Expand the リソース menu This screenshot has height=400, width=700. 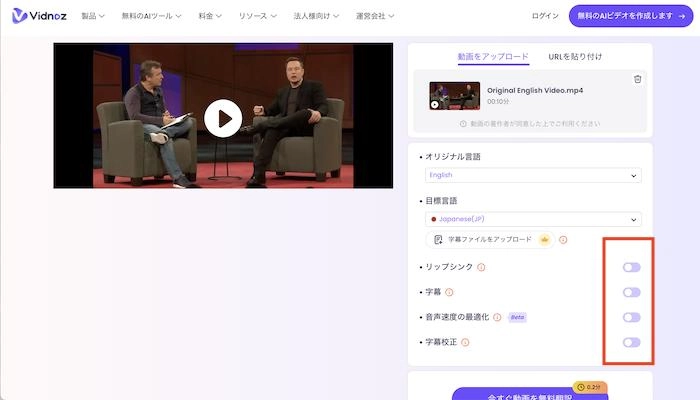258,16
